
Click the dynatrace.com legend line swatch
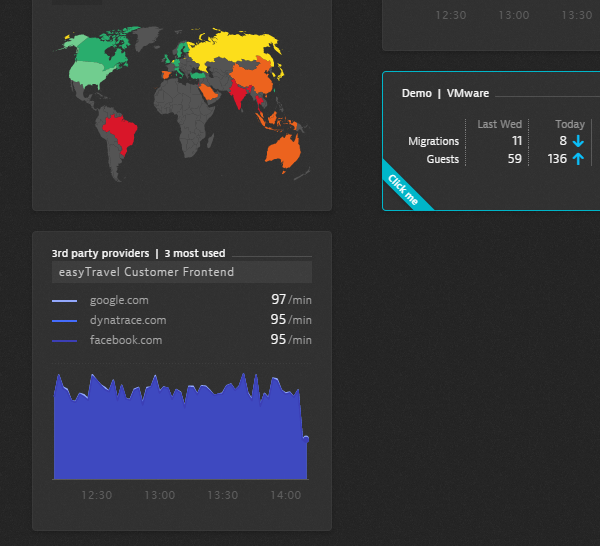[x=64, y=321]
